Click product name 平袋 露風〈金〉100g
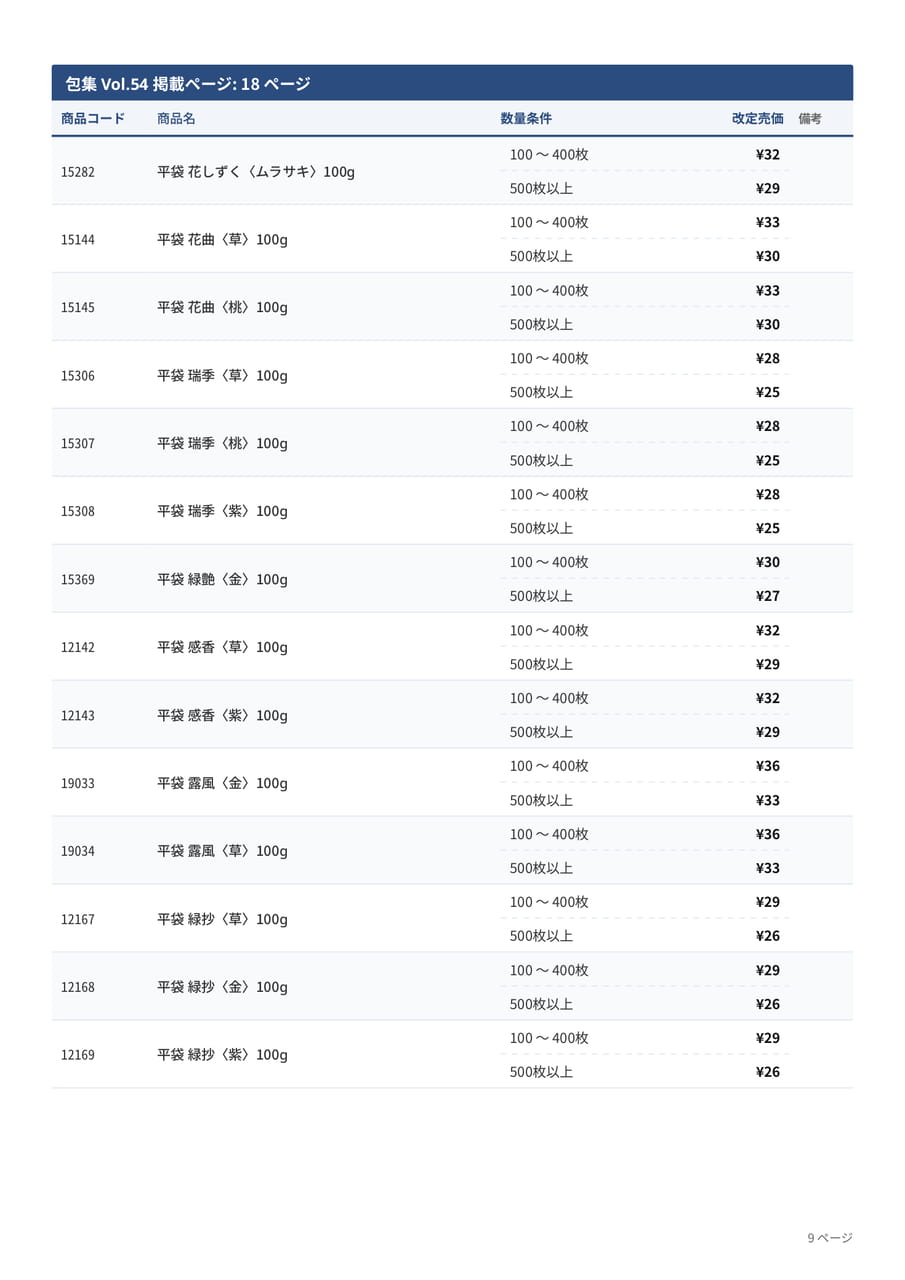 coord(222,783)
